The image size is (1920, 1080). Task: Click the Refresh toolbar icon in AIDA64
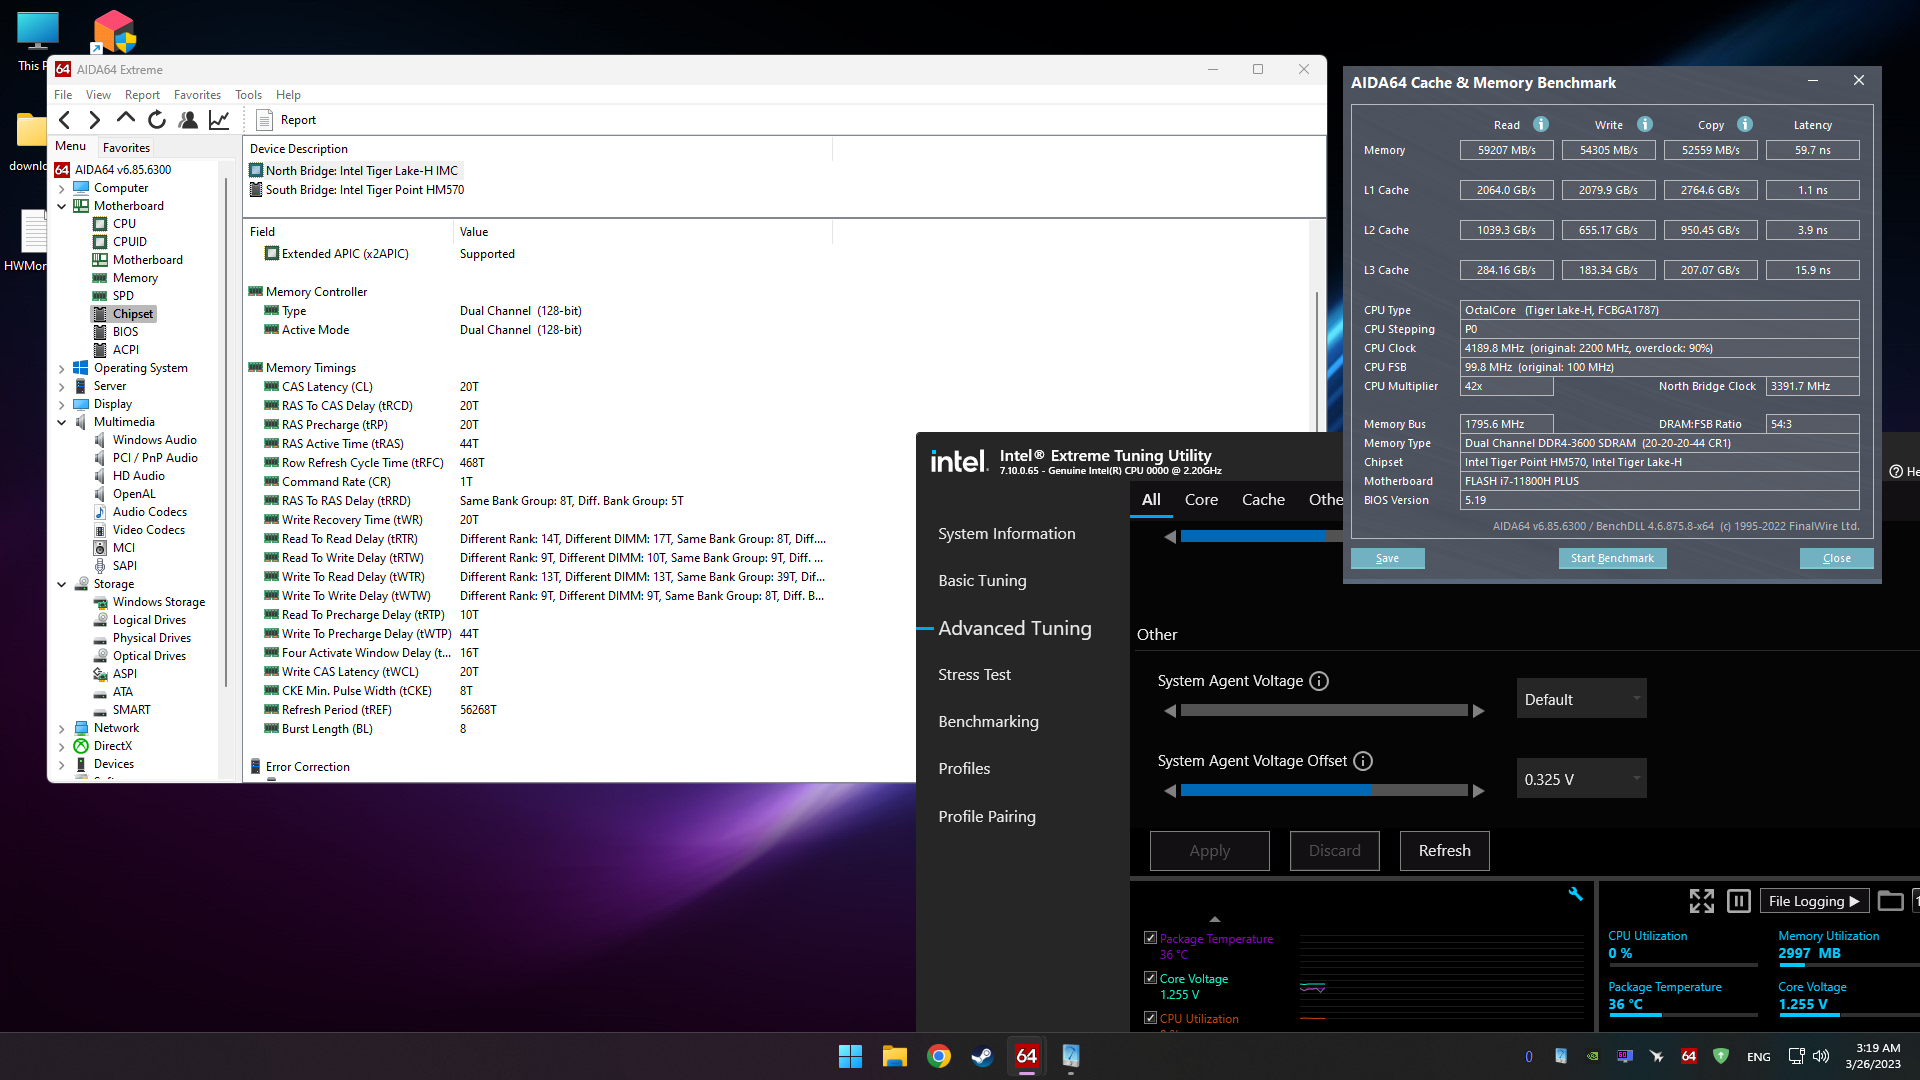(157, 120)
